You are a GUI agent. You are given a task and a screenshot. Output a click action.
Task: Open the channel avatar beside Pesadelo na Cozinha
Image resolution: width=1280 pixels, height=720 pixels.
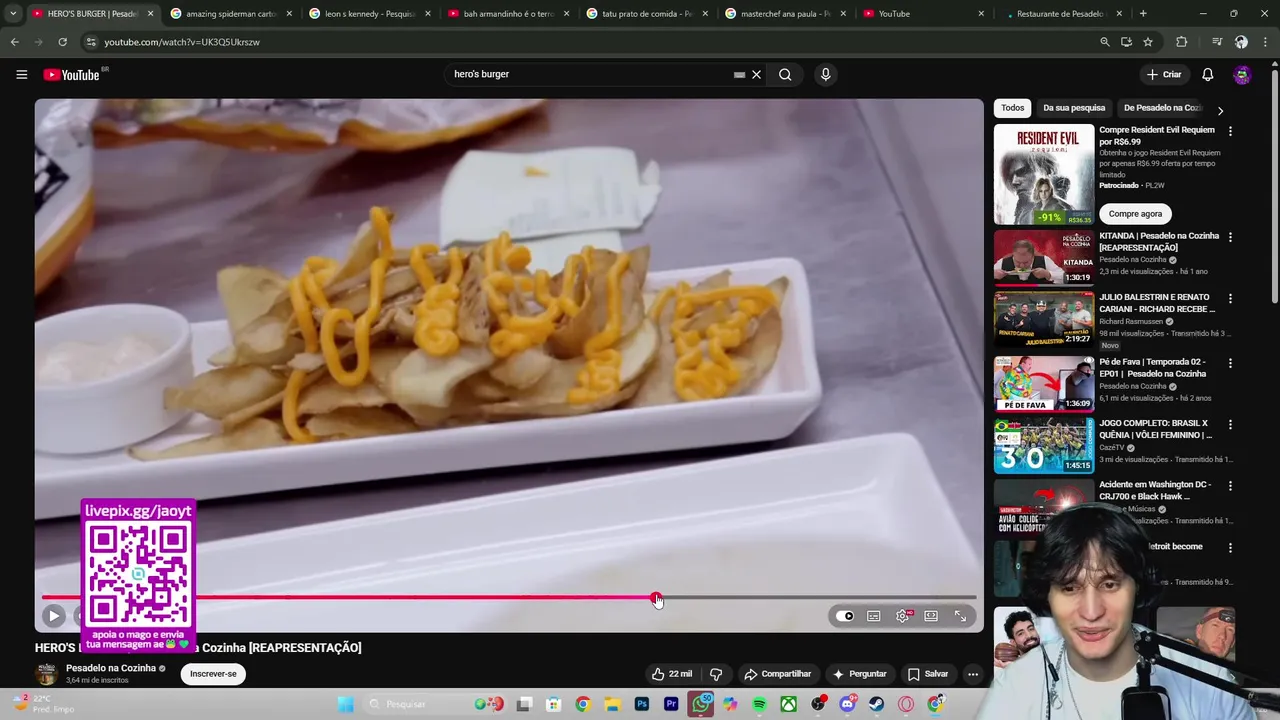46,674
